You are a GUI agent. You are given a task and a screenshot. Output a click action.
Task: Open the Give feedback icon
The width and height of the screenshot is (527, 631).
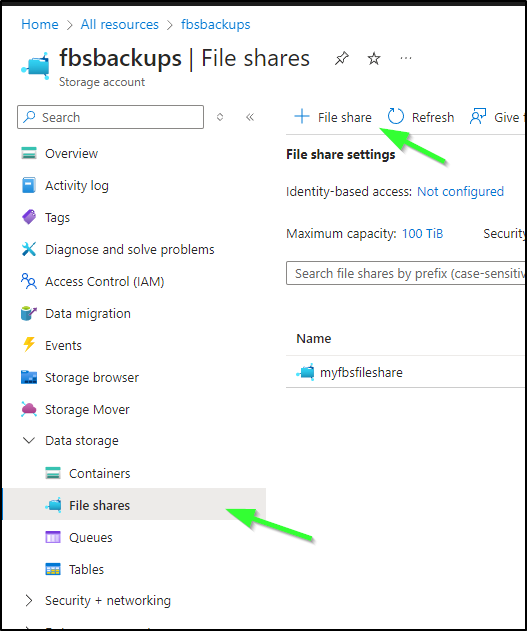click(478, 117)
